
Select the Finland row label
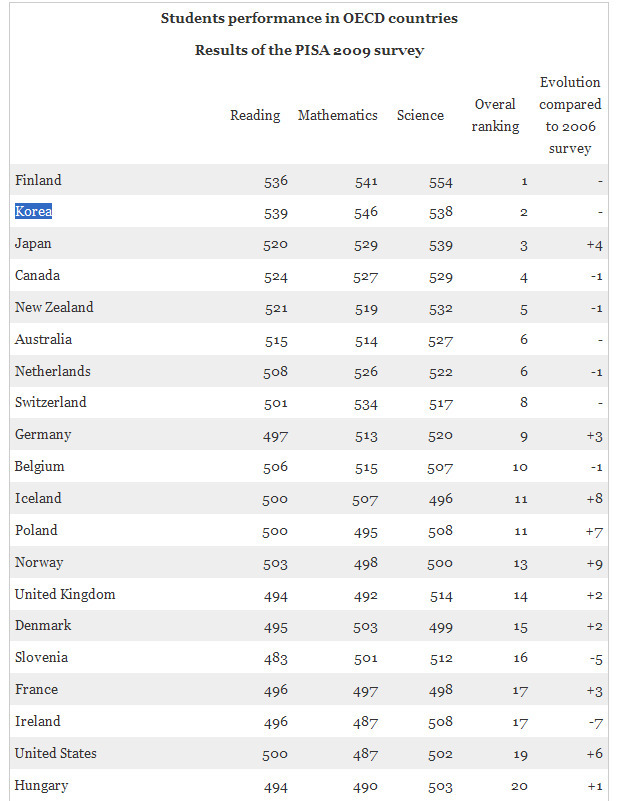(38, 180)
